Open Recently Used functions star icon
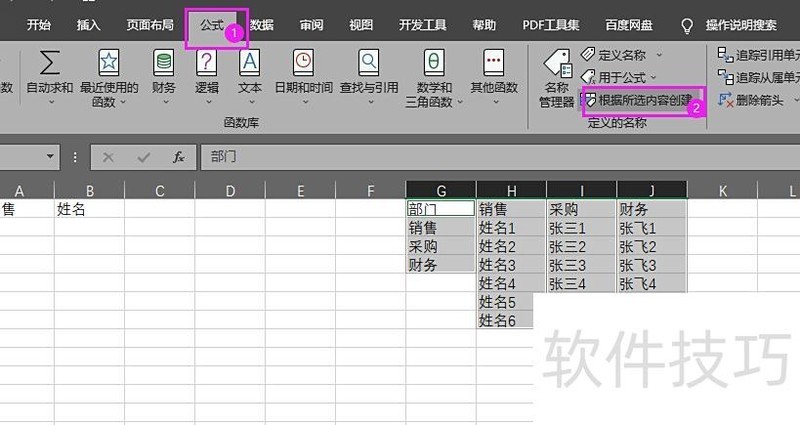The width and height of the screenshot is (800, 425). tap(109, 63)
